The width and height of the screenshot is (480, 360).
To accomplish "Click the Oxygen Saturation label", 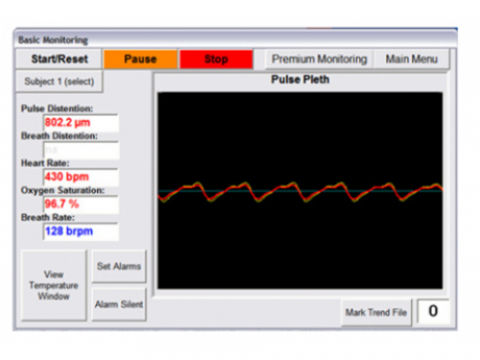I will [62, 190].
